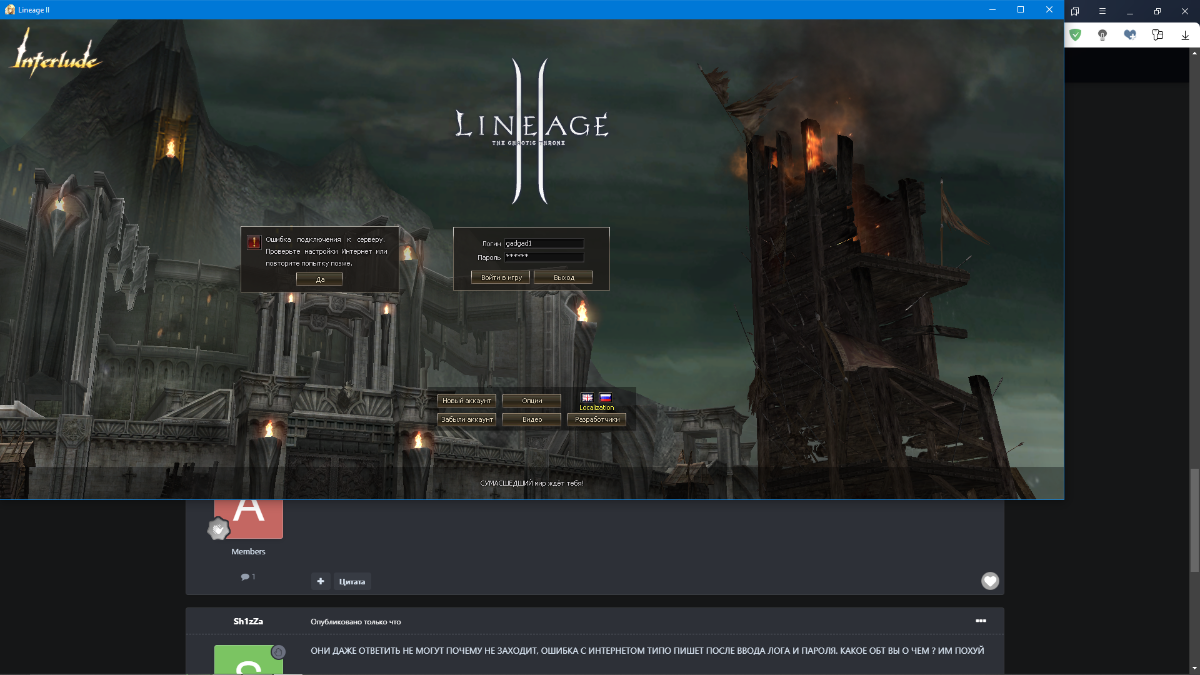The image size is (1200, 675).
Task: Select the English flag localization icon
Action: 587,398
